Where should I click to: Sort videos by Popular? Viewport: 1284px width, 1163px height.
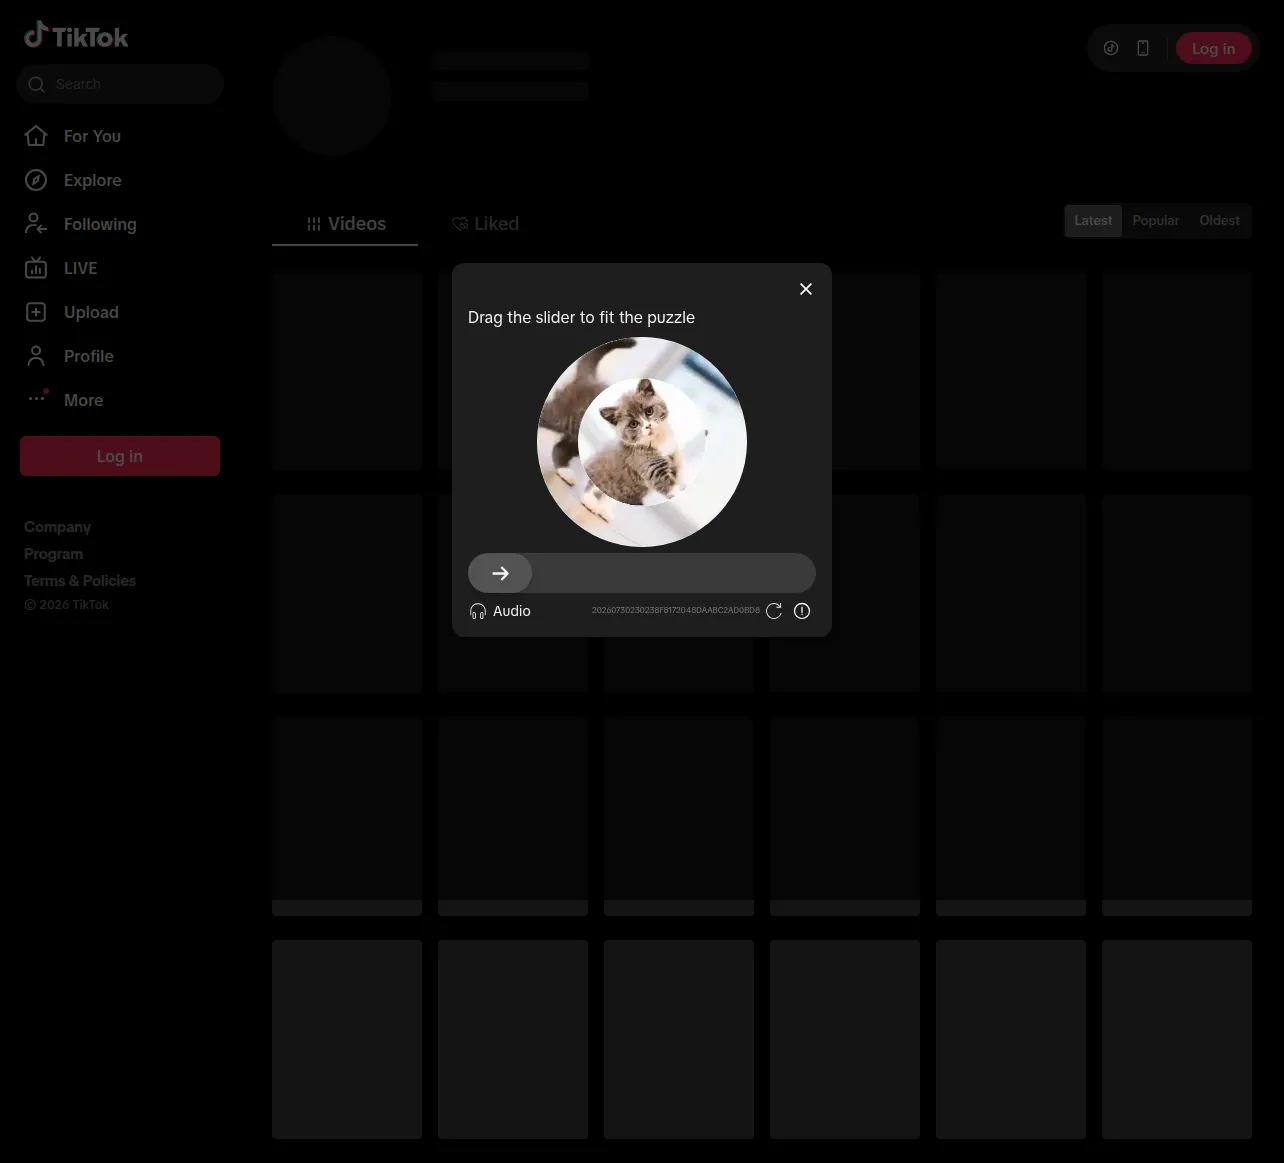(1155, 221)
